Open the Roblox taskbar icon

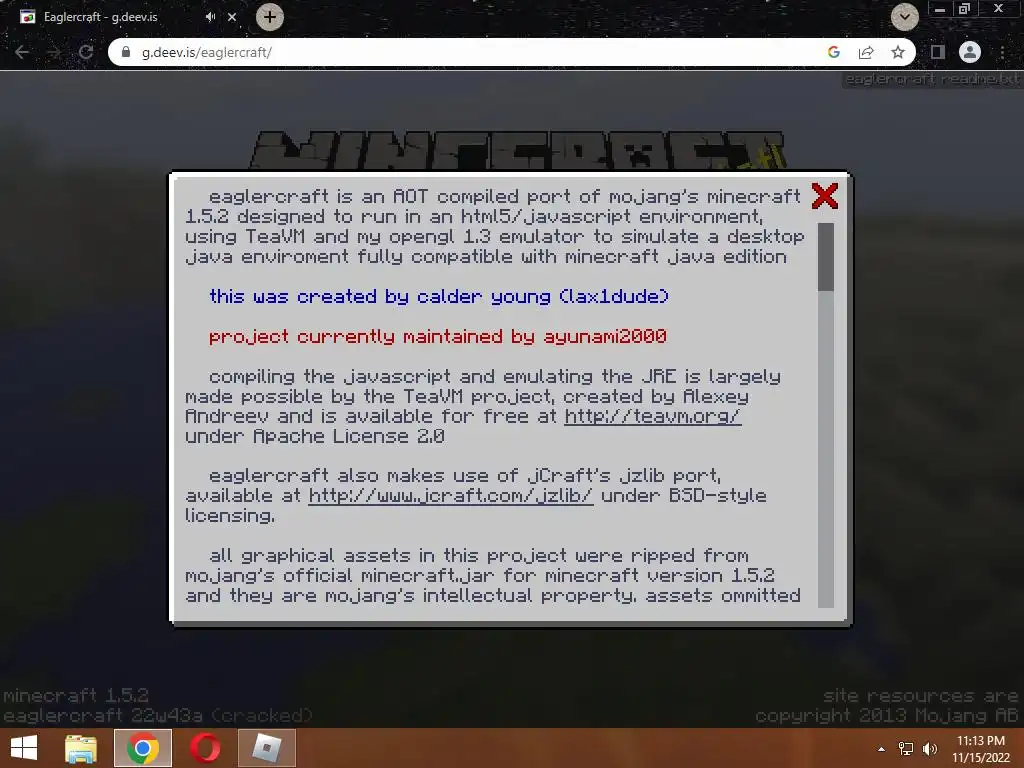click(x=266, y=748)
